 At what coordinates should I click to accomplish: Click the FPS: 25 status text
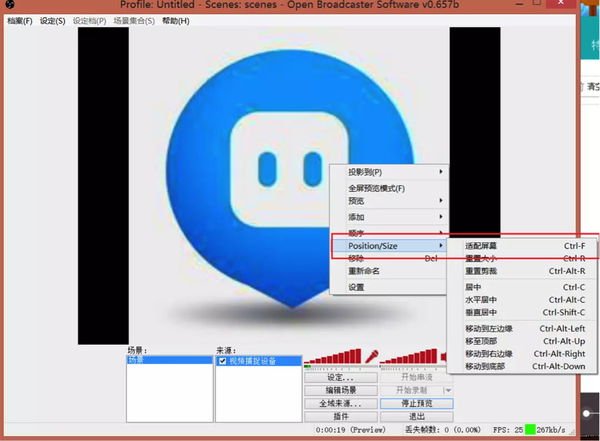(x=508, y=430)
